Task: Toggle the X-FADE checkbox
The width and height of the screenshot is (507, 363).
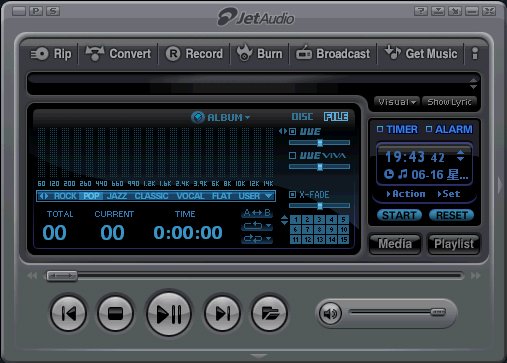Action: pyautogui.click(x=292, y=194)
